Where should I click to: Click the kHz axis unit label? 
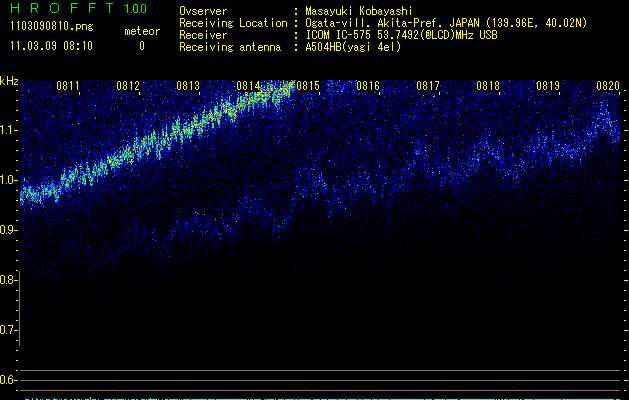click(x=9, y=81)
